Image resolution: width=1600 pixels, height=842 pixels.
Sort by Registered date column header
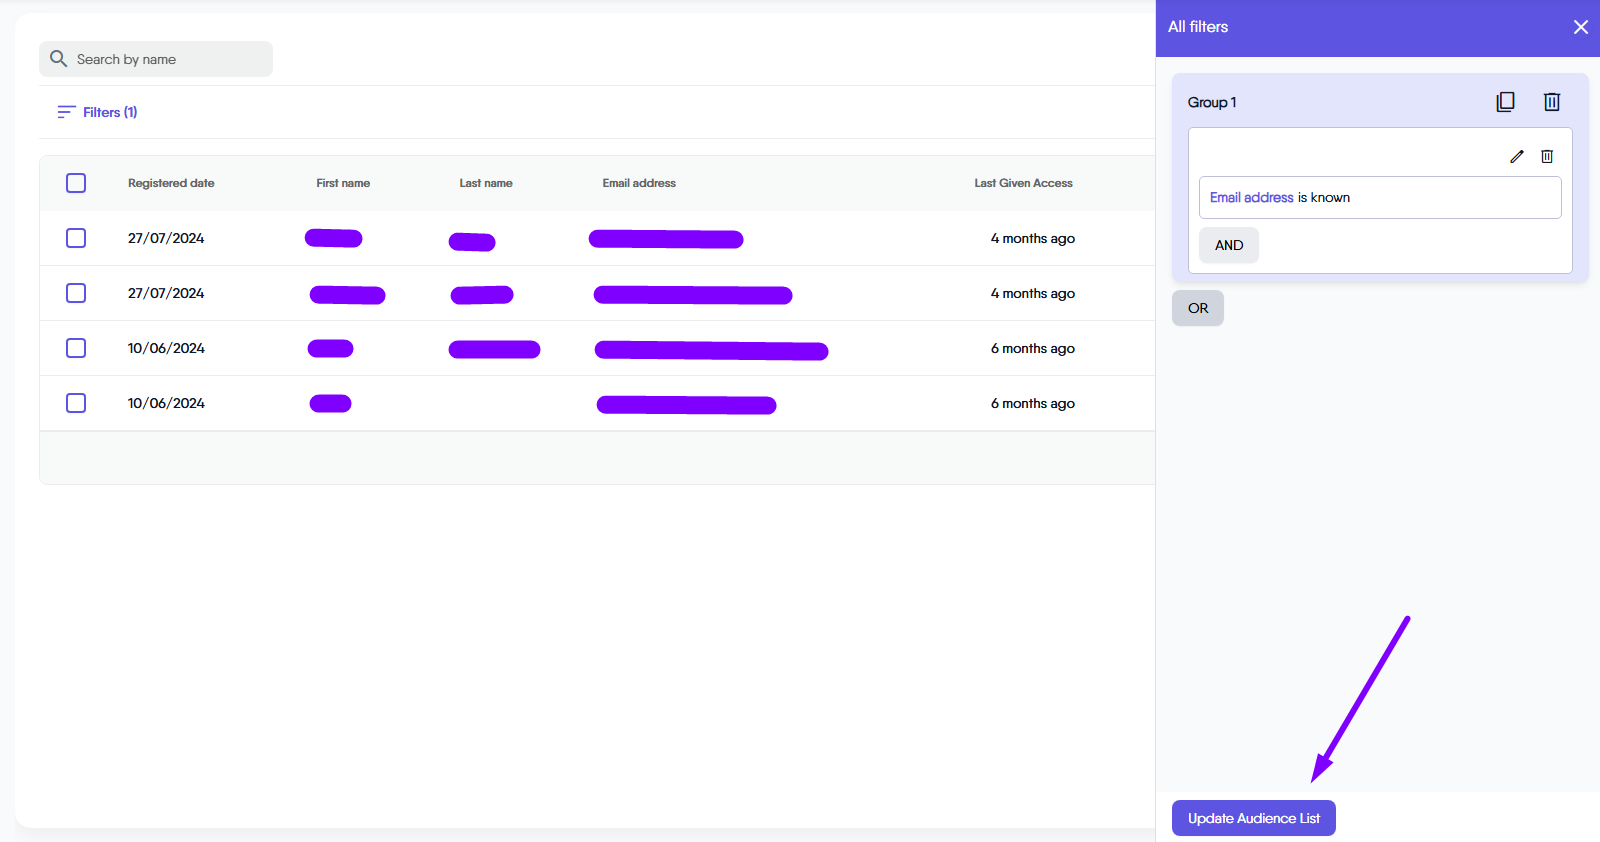click(171, 183)
